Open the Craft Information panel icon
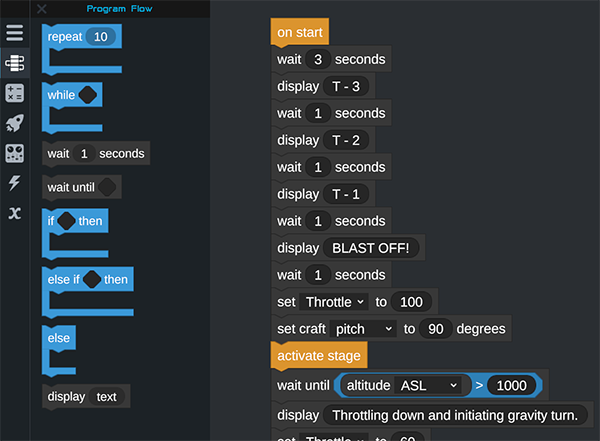The image size is (600, 441). tap(15, 153)
